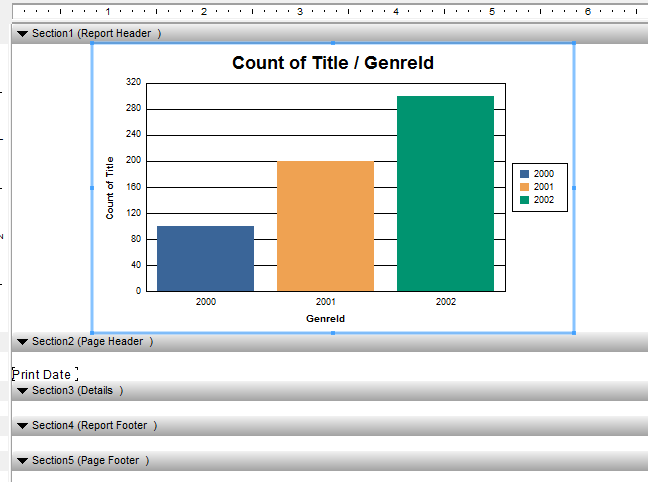Click y-axis value 320

click(133, 82)
